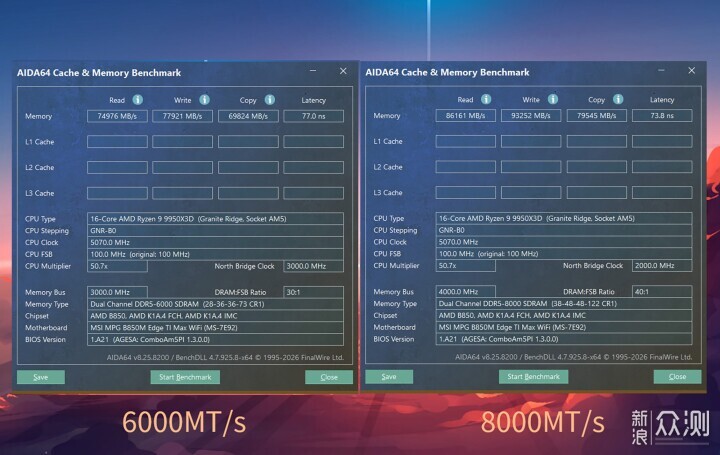Click Read info icon in right window
This screenshot has width=720, height=455.
pos(486,99)
